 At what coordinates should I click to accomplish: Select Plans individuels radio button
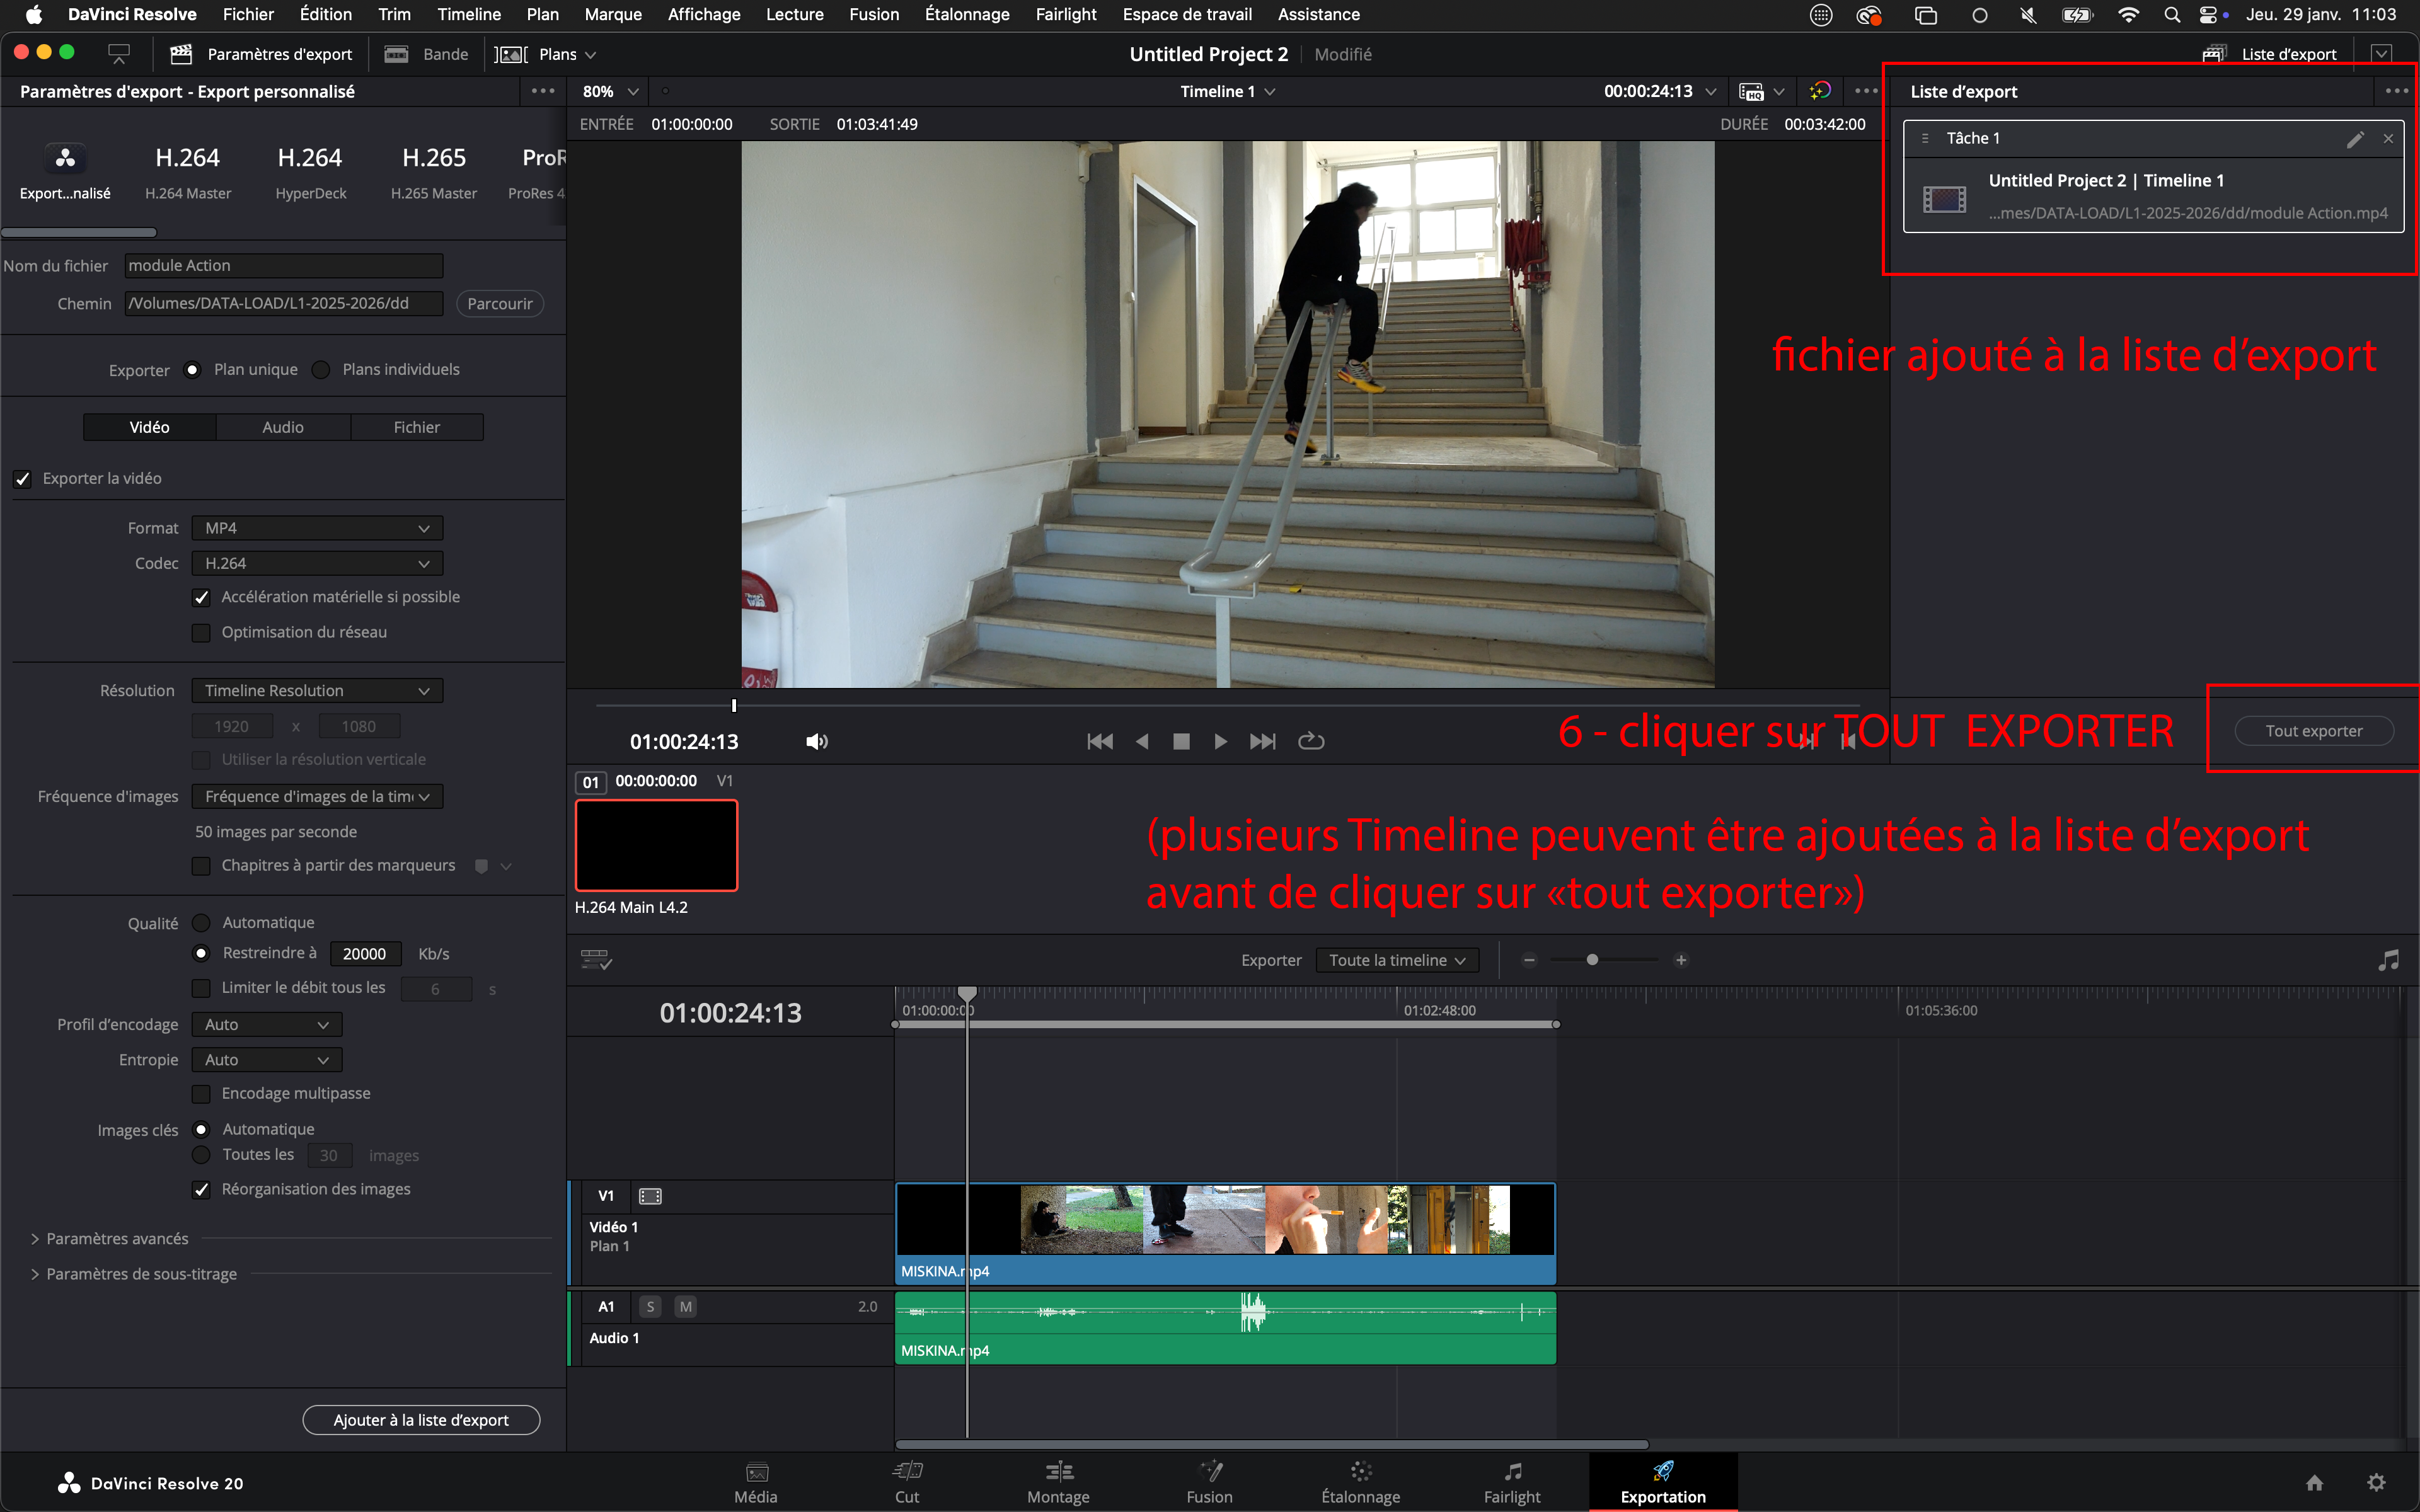tap(320, 369)
